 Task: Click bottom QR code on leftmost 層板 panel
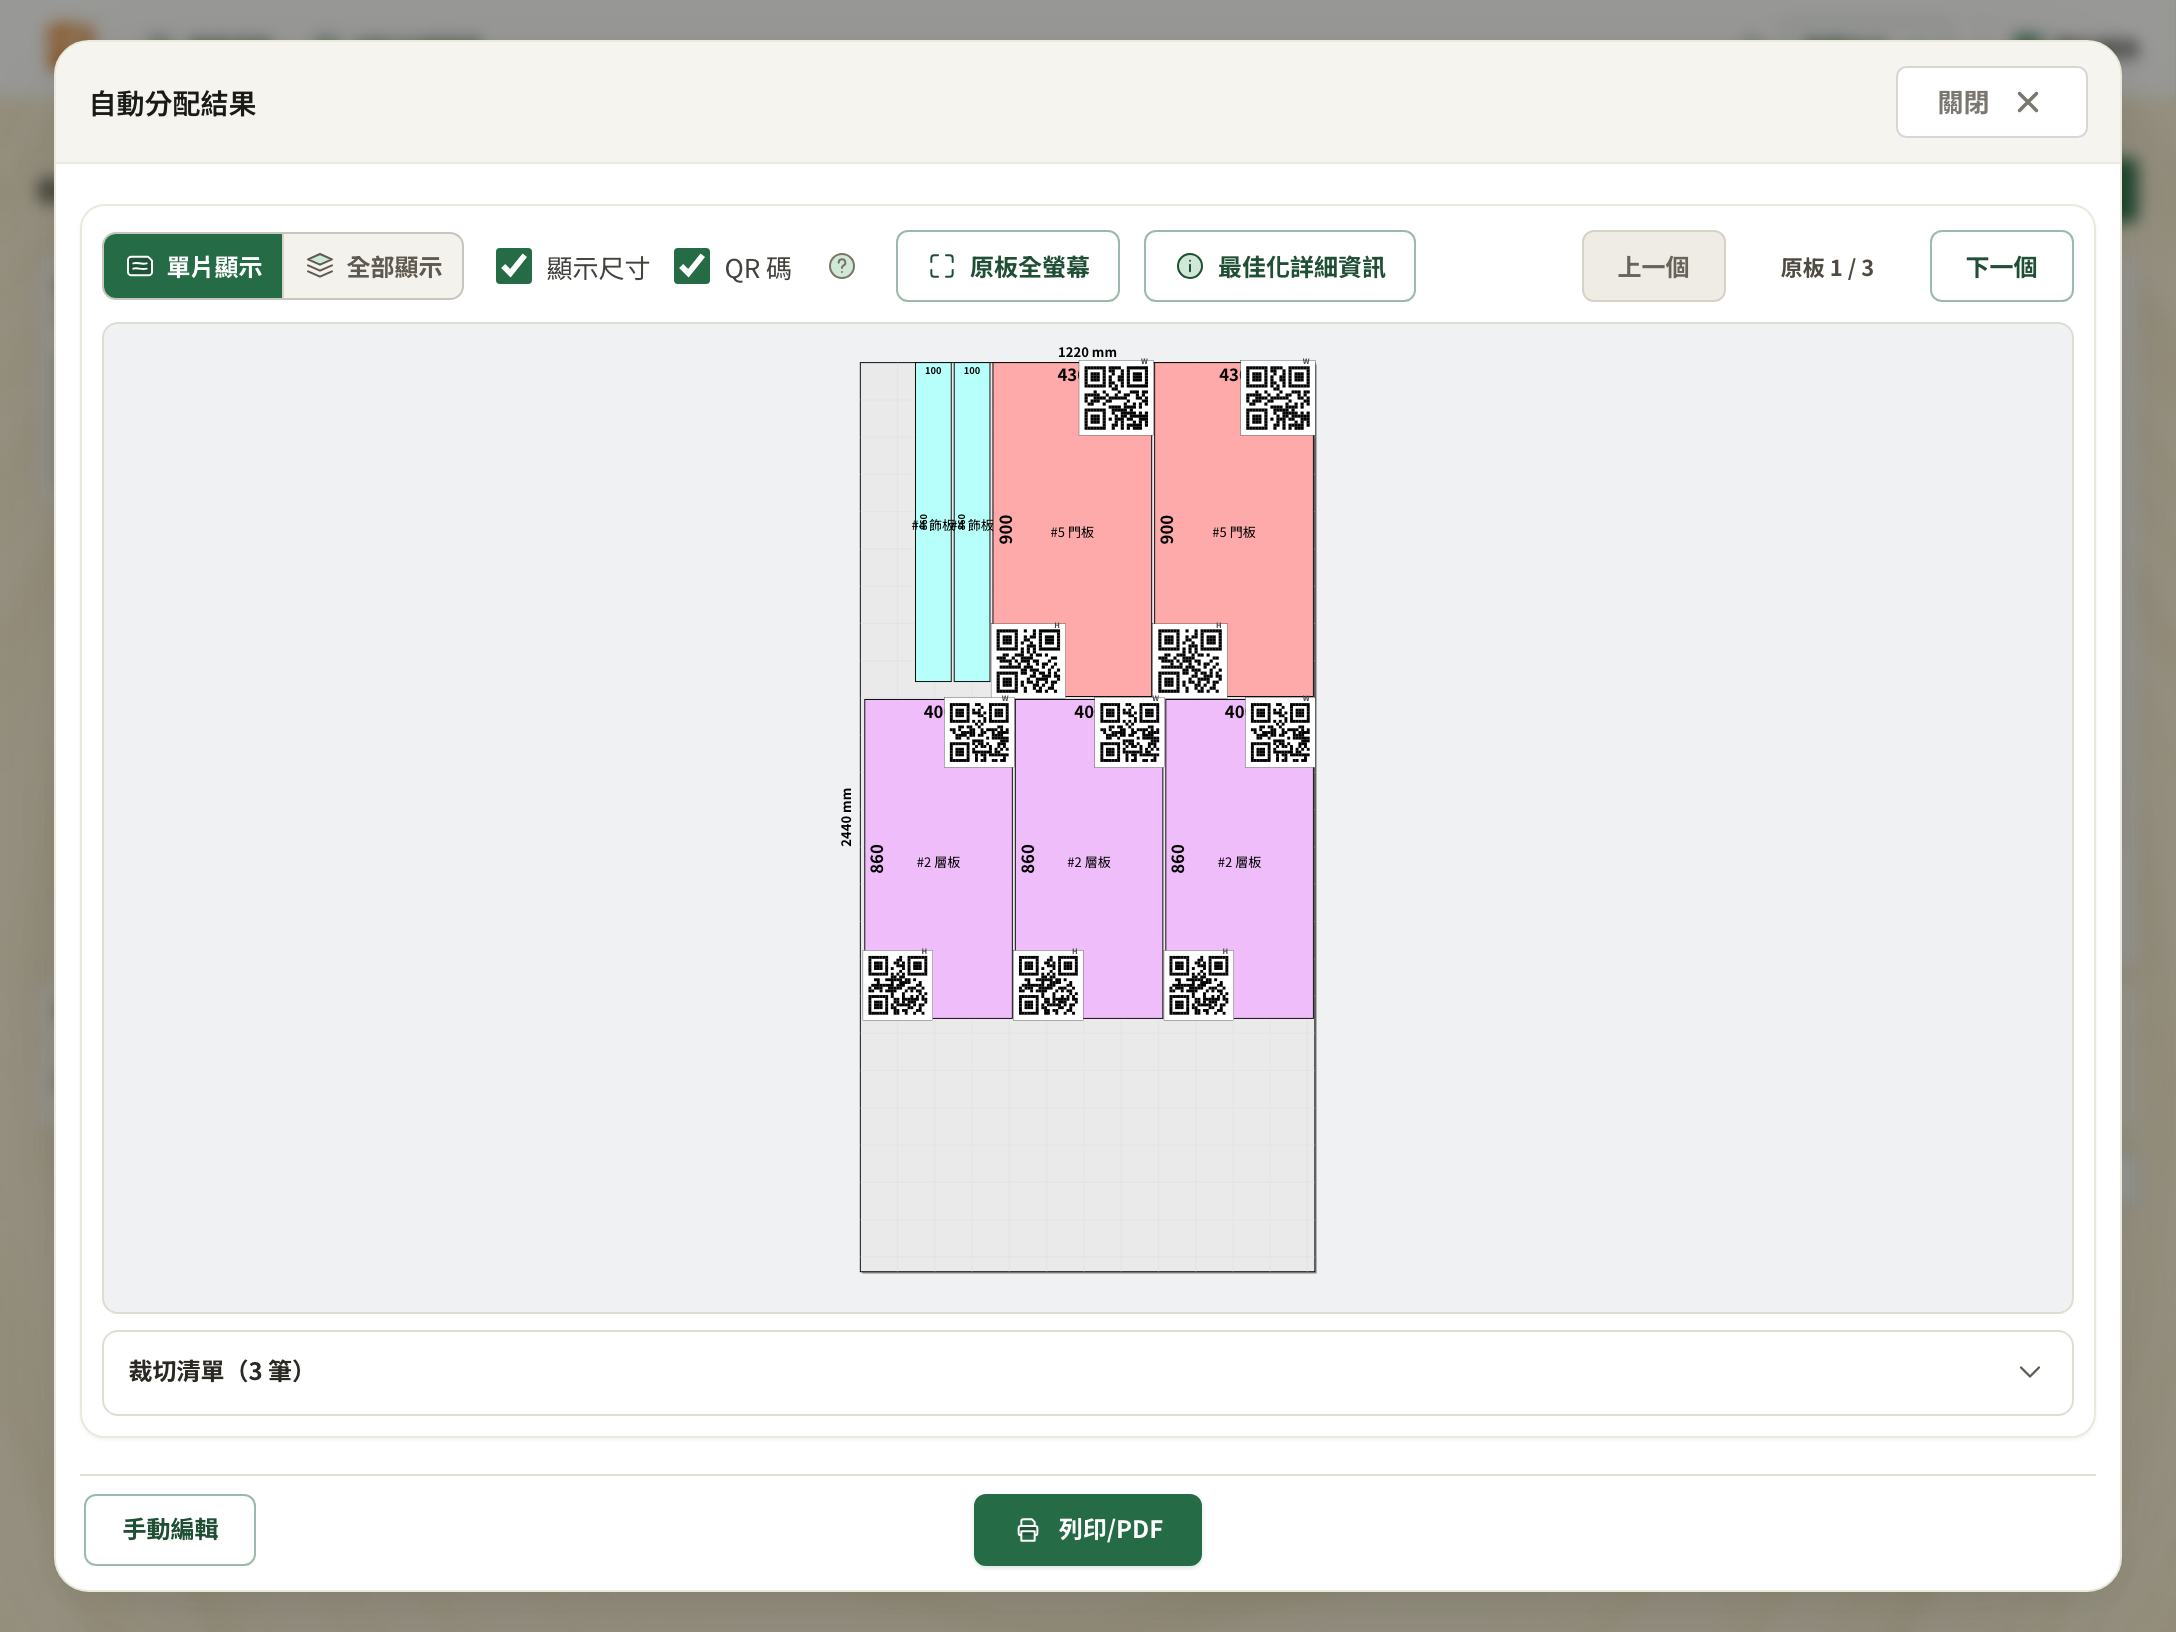tap(898, 985)
